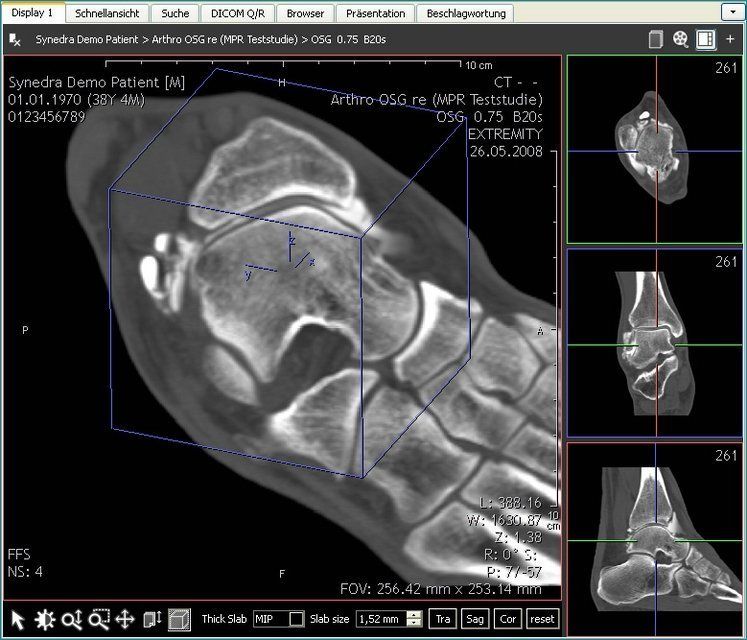
Task: Select the pan move tool
Action: click(125, 619)
